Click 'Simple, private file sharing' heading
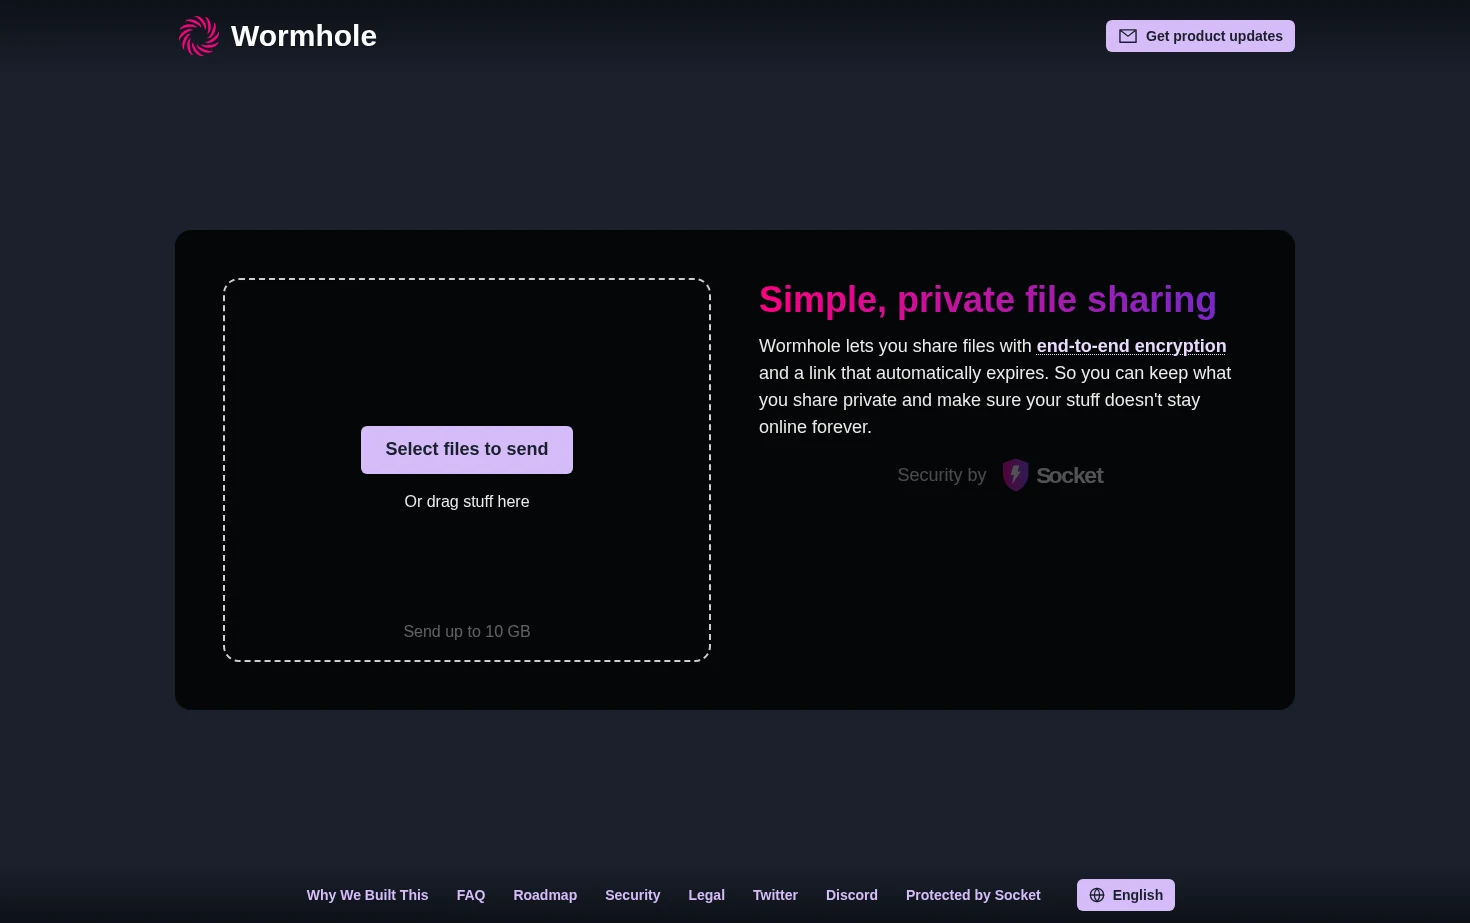The height and width of the screenshot is (923, 1470). click(988, 300)
